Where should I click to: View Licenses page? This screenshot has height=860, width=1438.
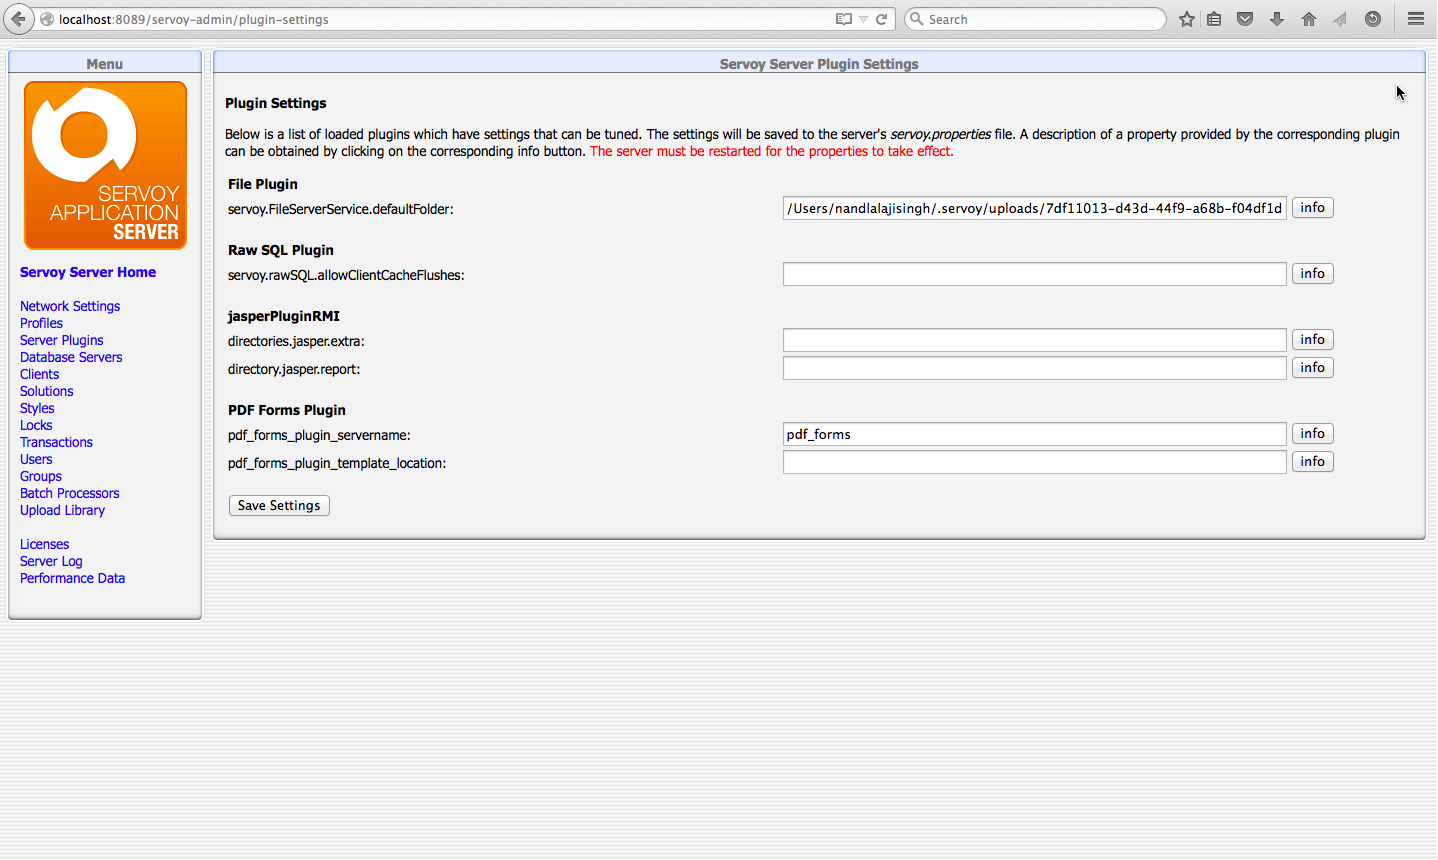click(x=45, y=544)
